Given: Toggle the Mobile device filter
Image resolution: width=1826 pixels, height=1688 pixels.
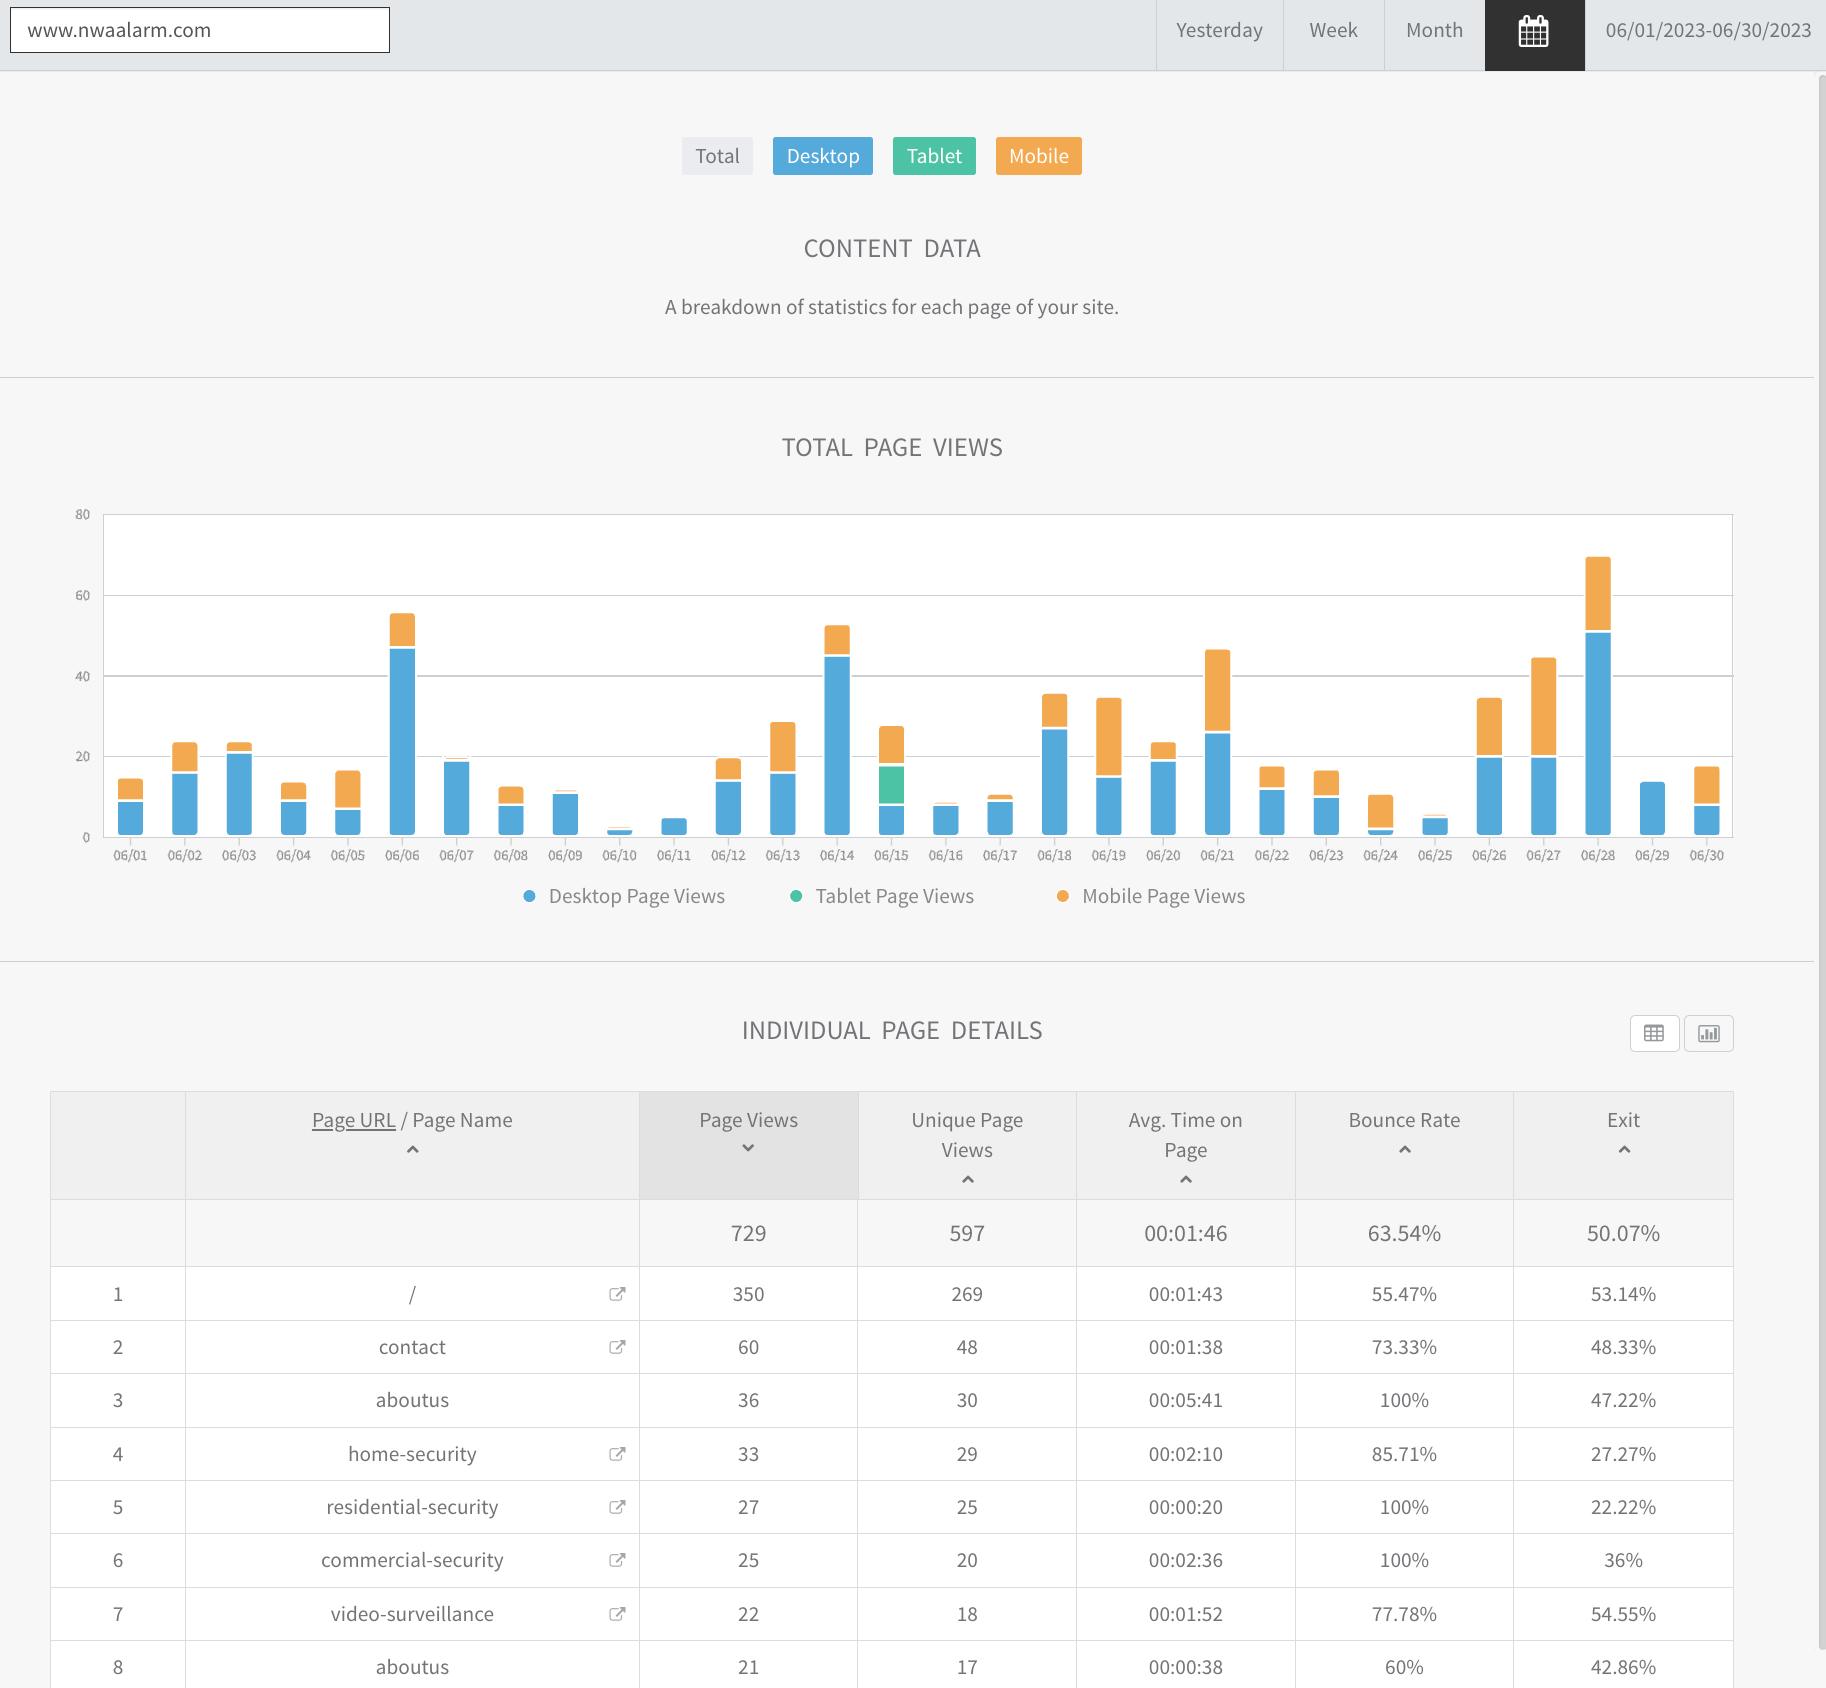Looking at the screenshot, I should [x=1038, y=156].
